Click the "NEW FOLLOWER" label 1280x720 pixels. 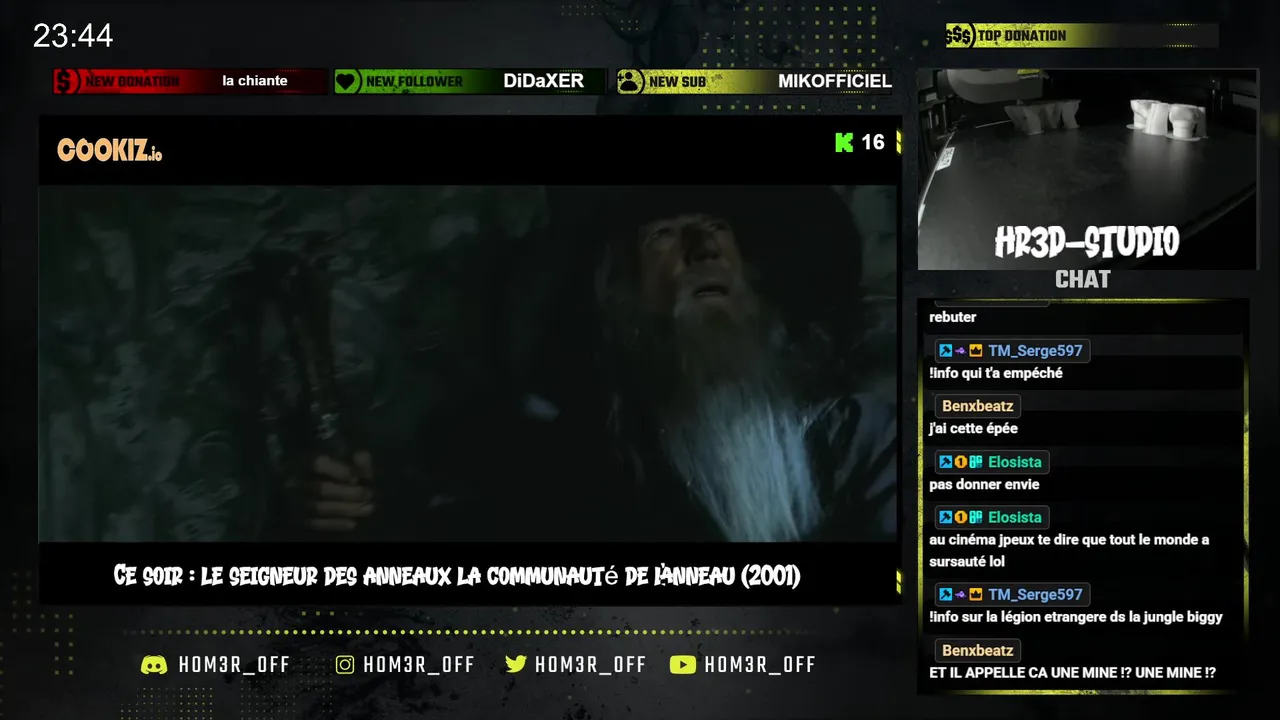click(414, 82)
